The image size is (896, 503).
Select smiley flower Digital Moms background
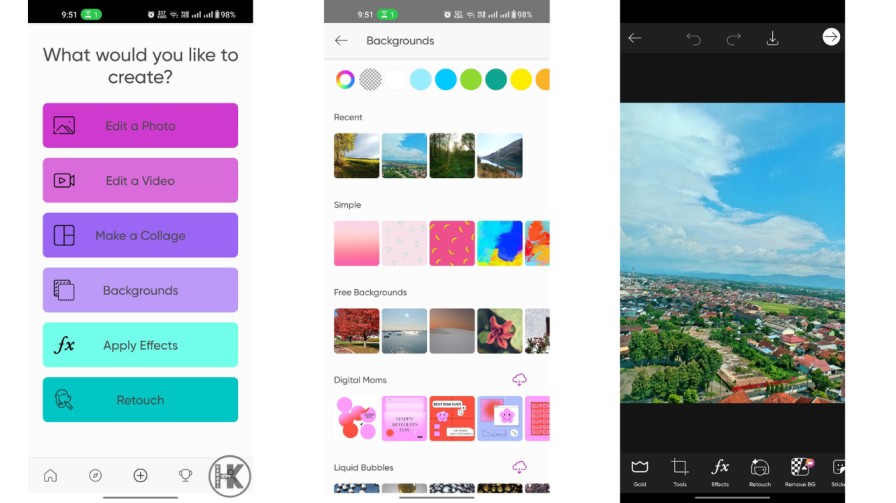coord(500,418)
